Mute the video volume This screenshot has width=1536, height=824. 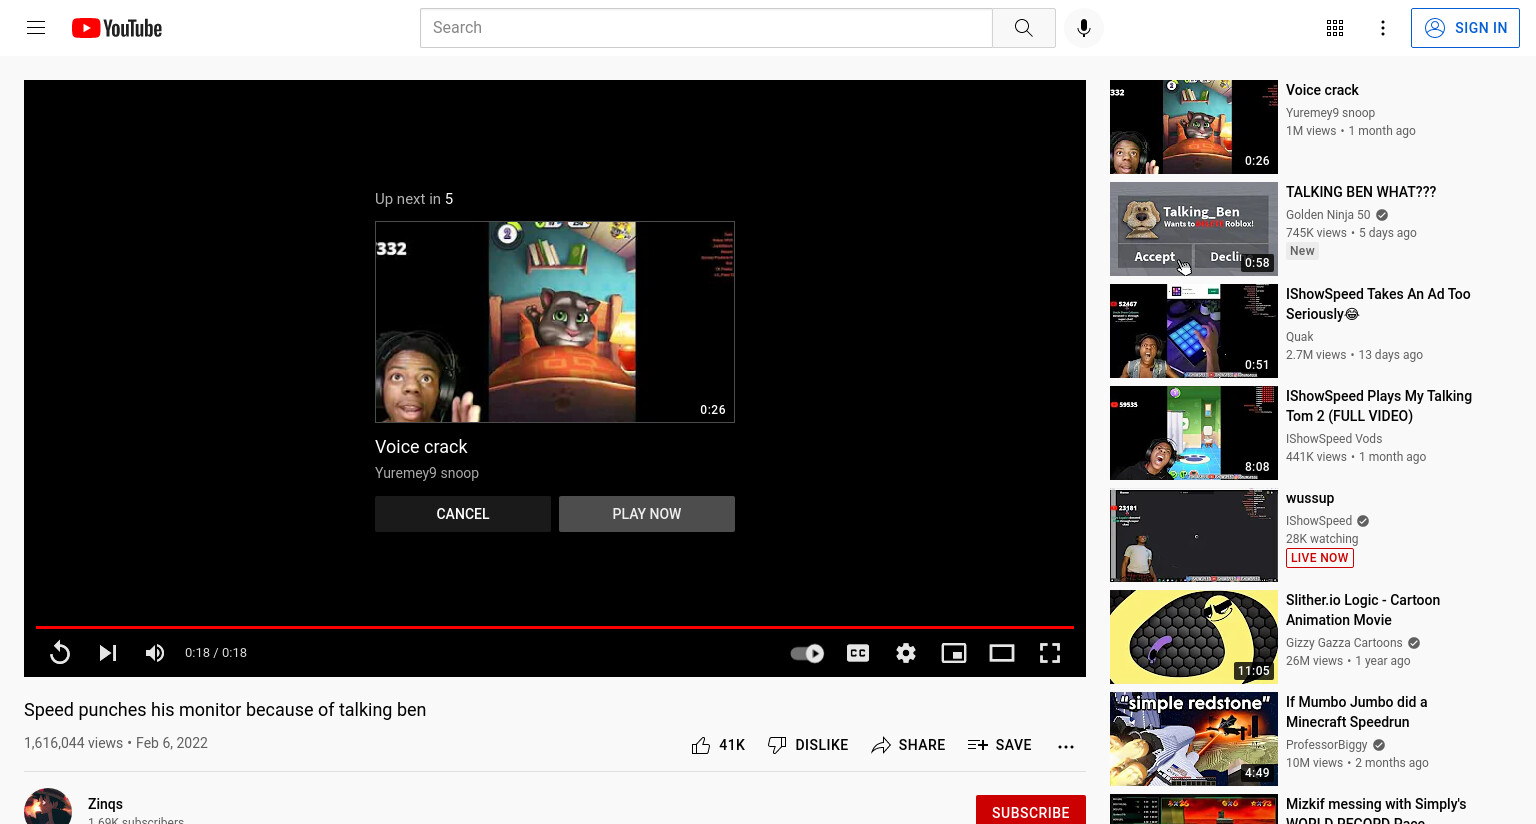(155, 653)
